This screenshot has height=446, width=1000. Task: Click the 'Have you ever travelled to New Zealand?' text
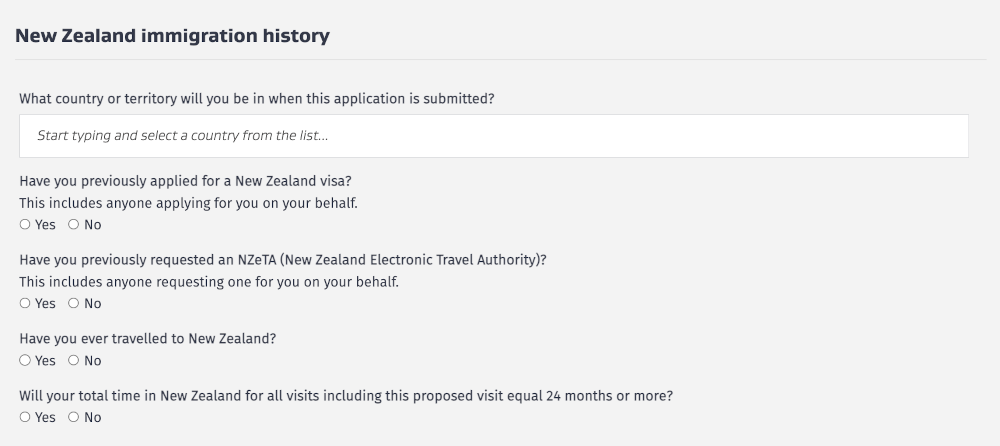[147, 338]
